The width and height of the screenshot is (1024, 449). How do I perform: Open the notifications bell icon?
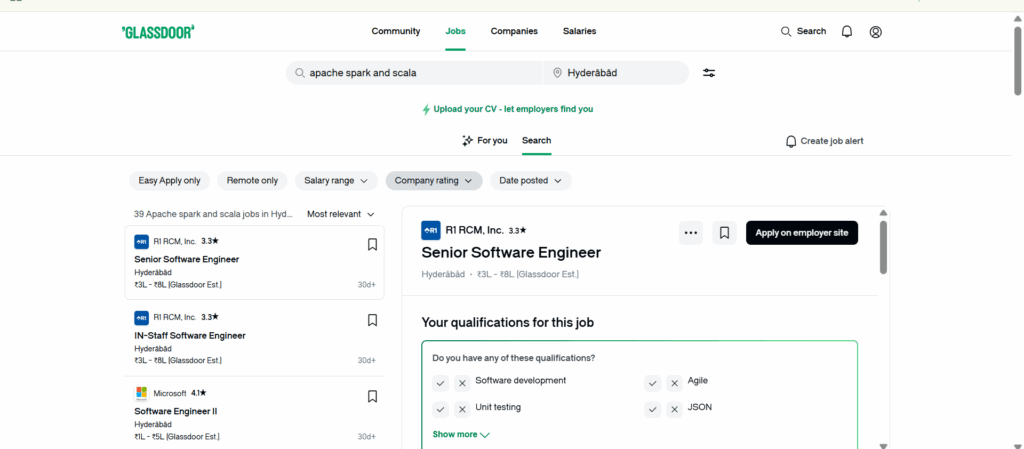coord(846,31)
